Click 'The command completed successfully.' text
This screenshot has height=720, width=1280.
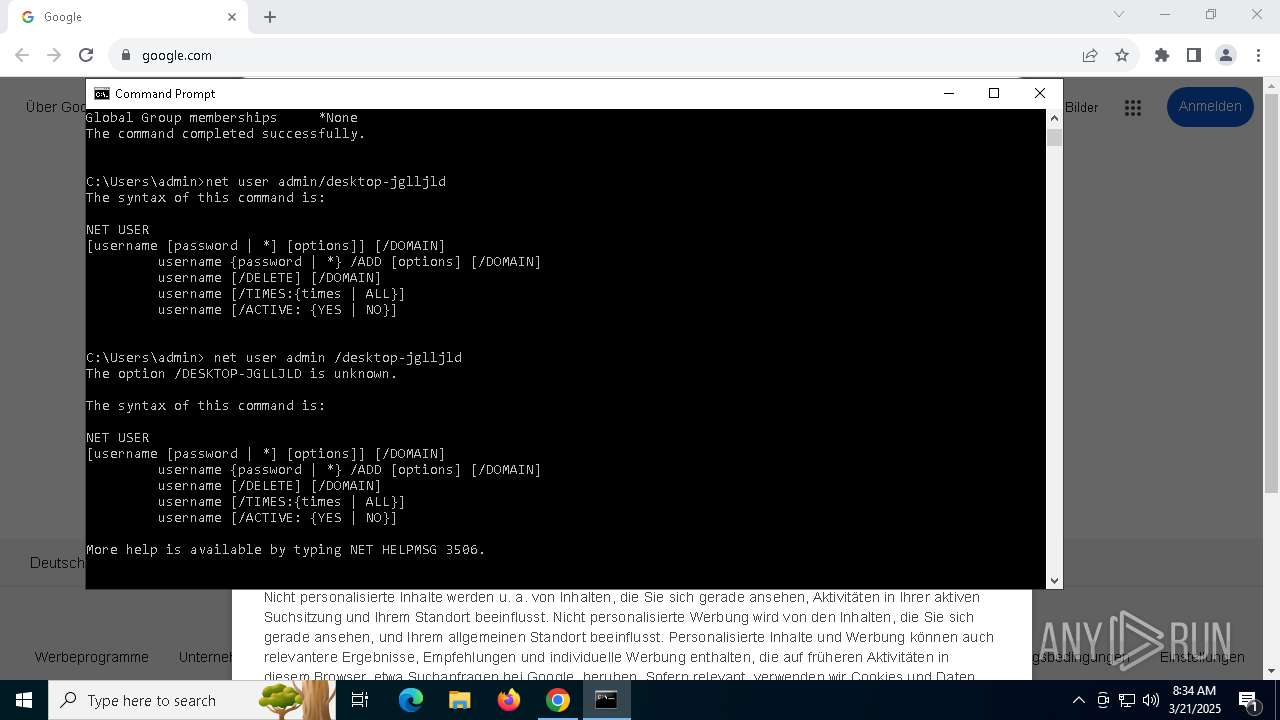(225, 134)
